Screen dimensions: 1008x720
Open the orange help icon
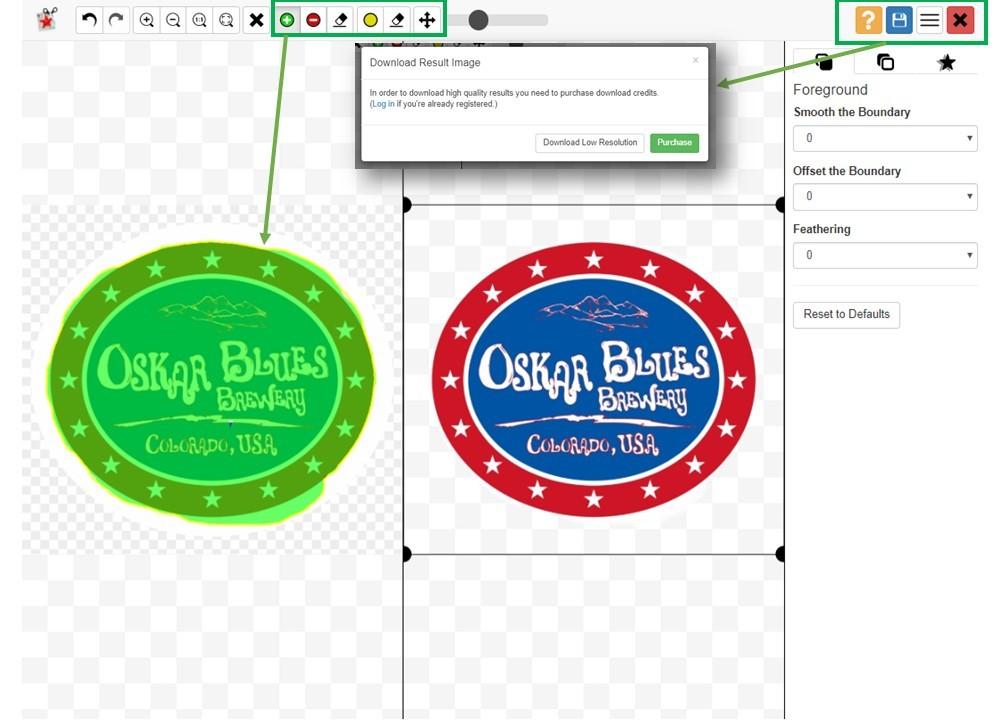869,19
